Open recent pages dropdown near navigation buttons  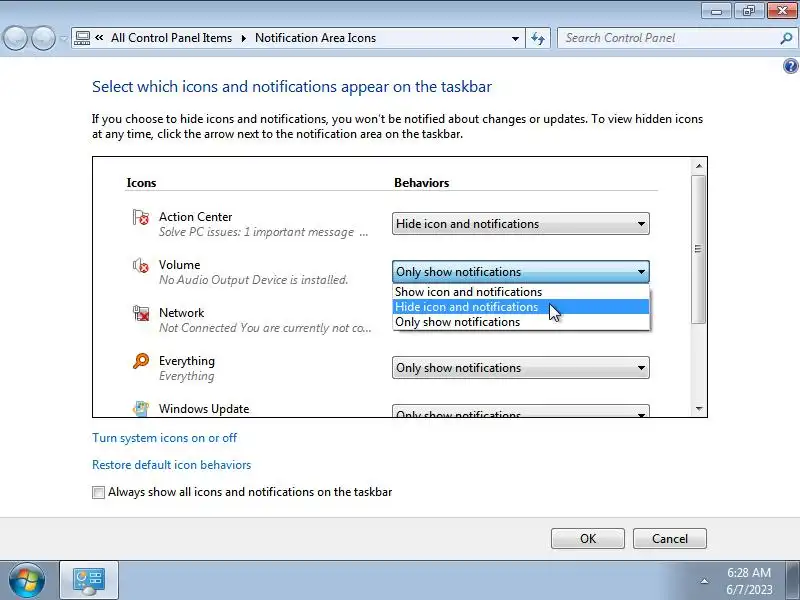pos(63,39)
